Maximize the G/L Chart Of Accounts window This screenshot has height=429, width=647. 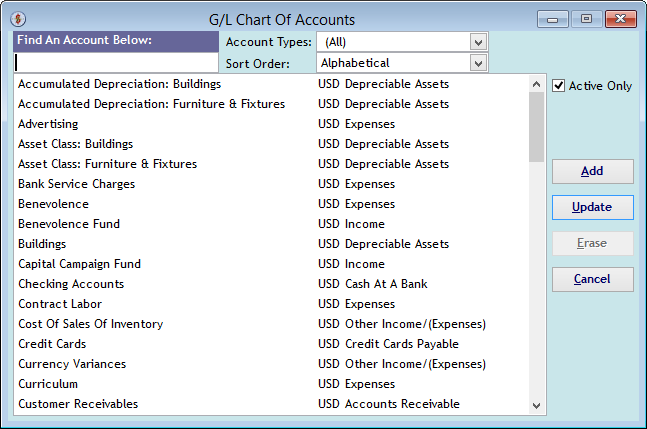coord(586,19)
